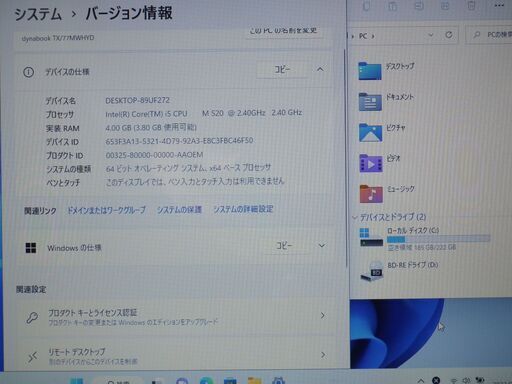This screenshot has height=384, width=512.
Task: Open the システムの詳細設定 link
Action: pyautogui.click(x=243, y=209)
